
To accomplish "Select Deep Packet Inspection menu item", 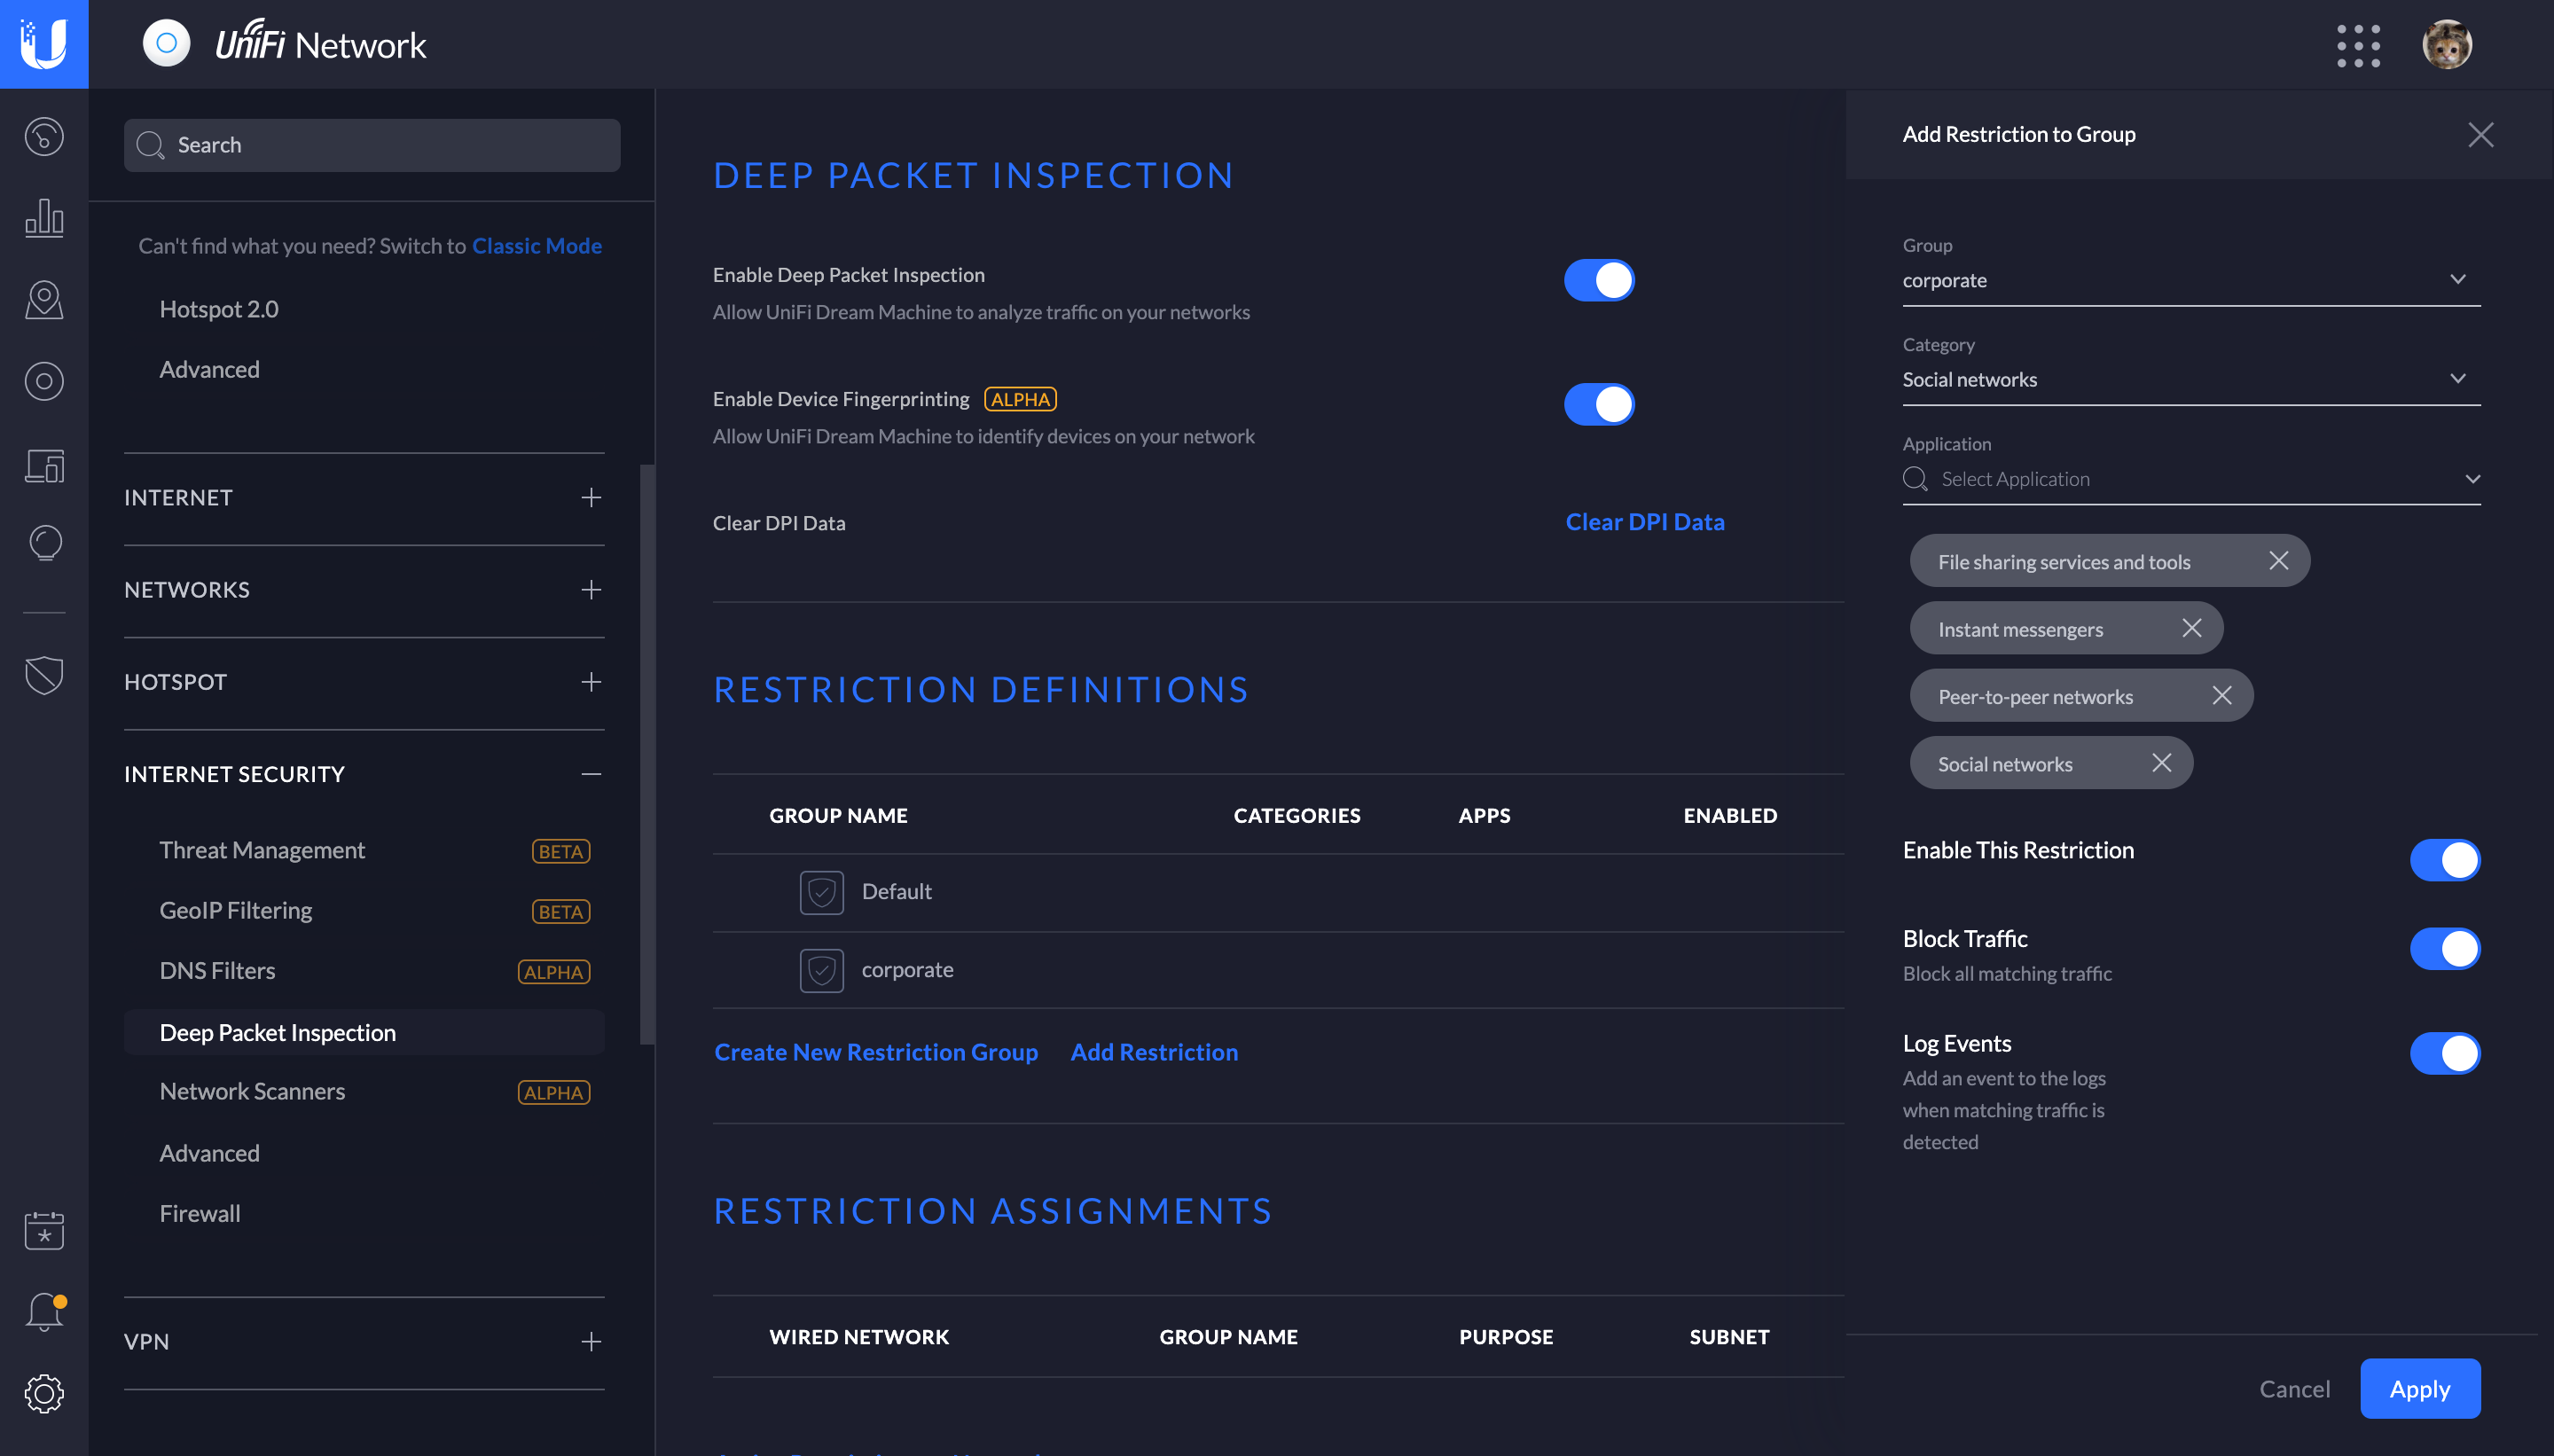I will point(364,1032).
